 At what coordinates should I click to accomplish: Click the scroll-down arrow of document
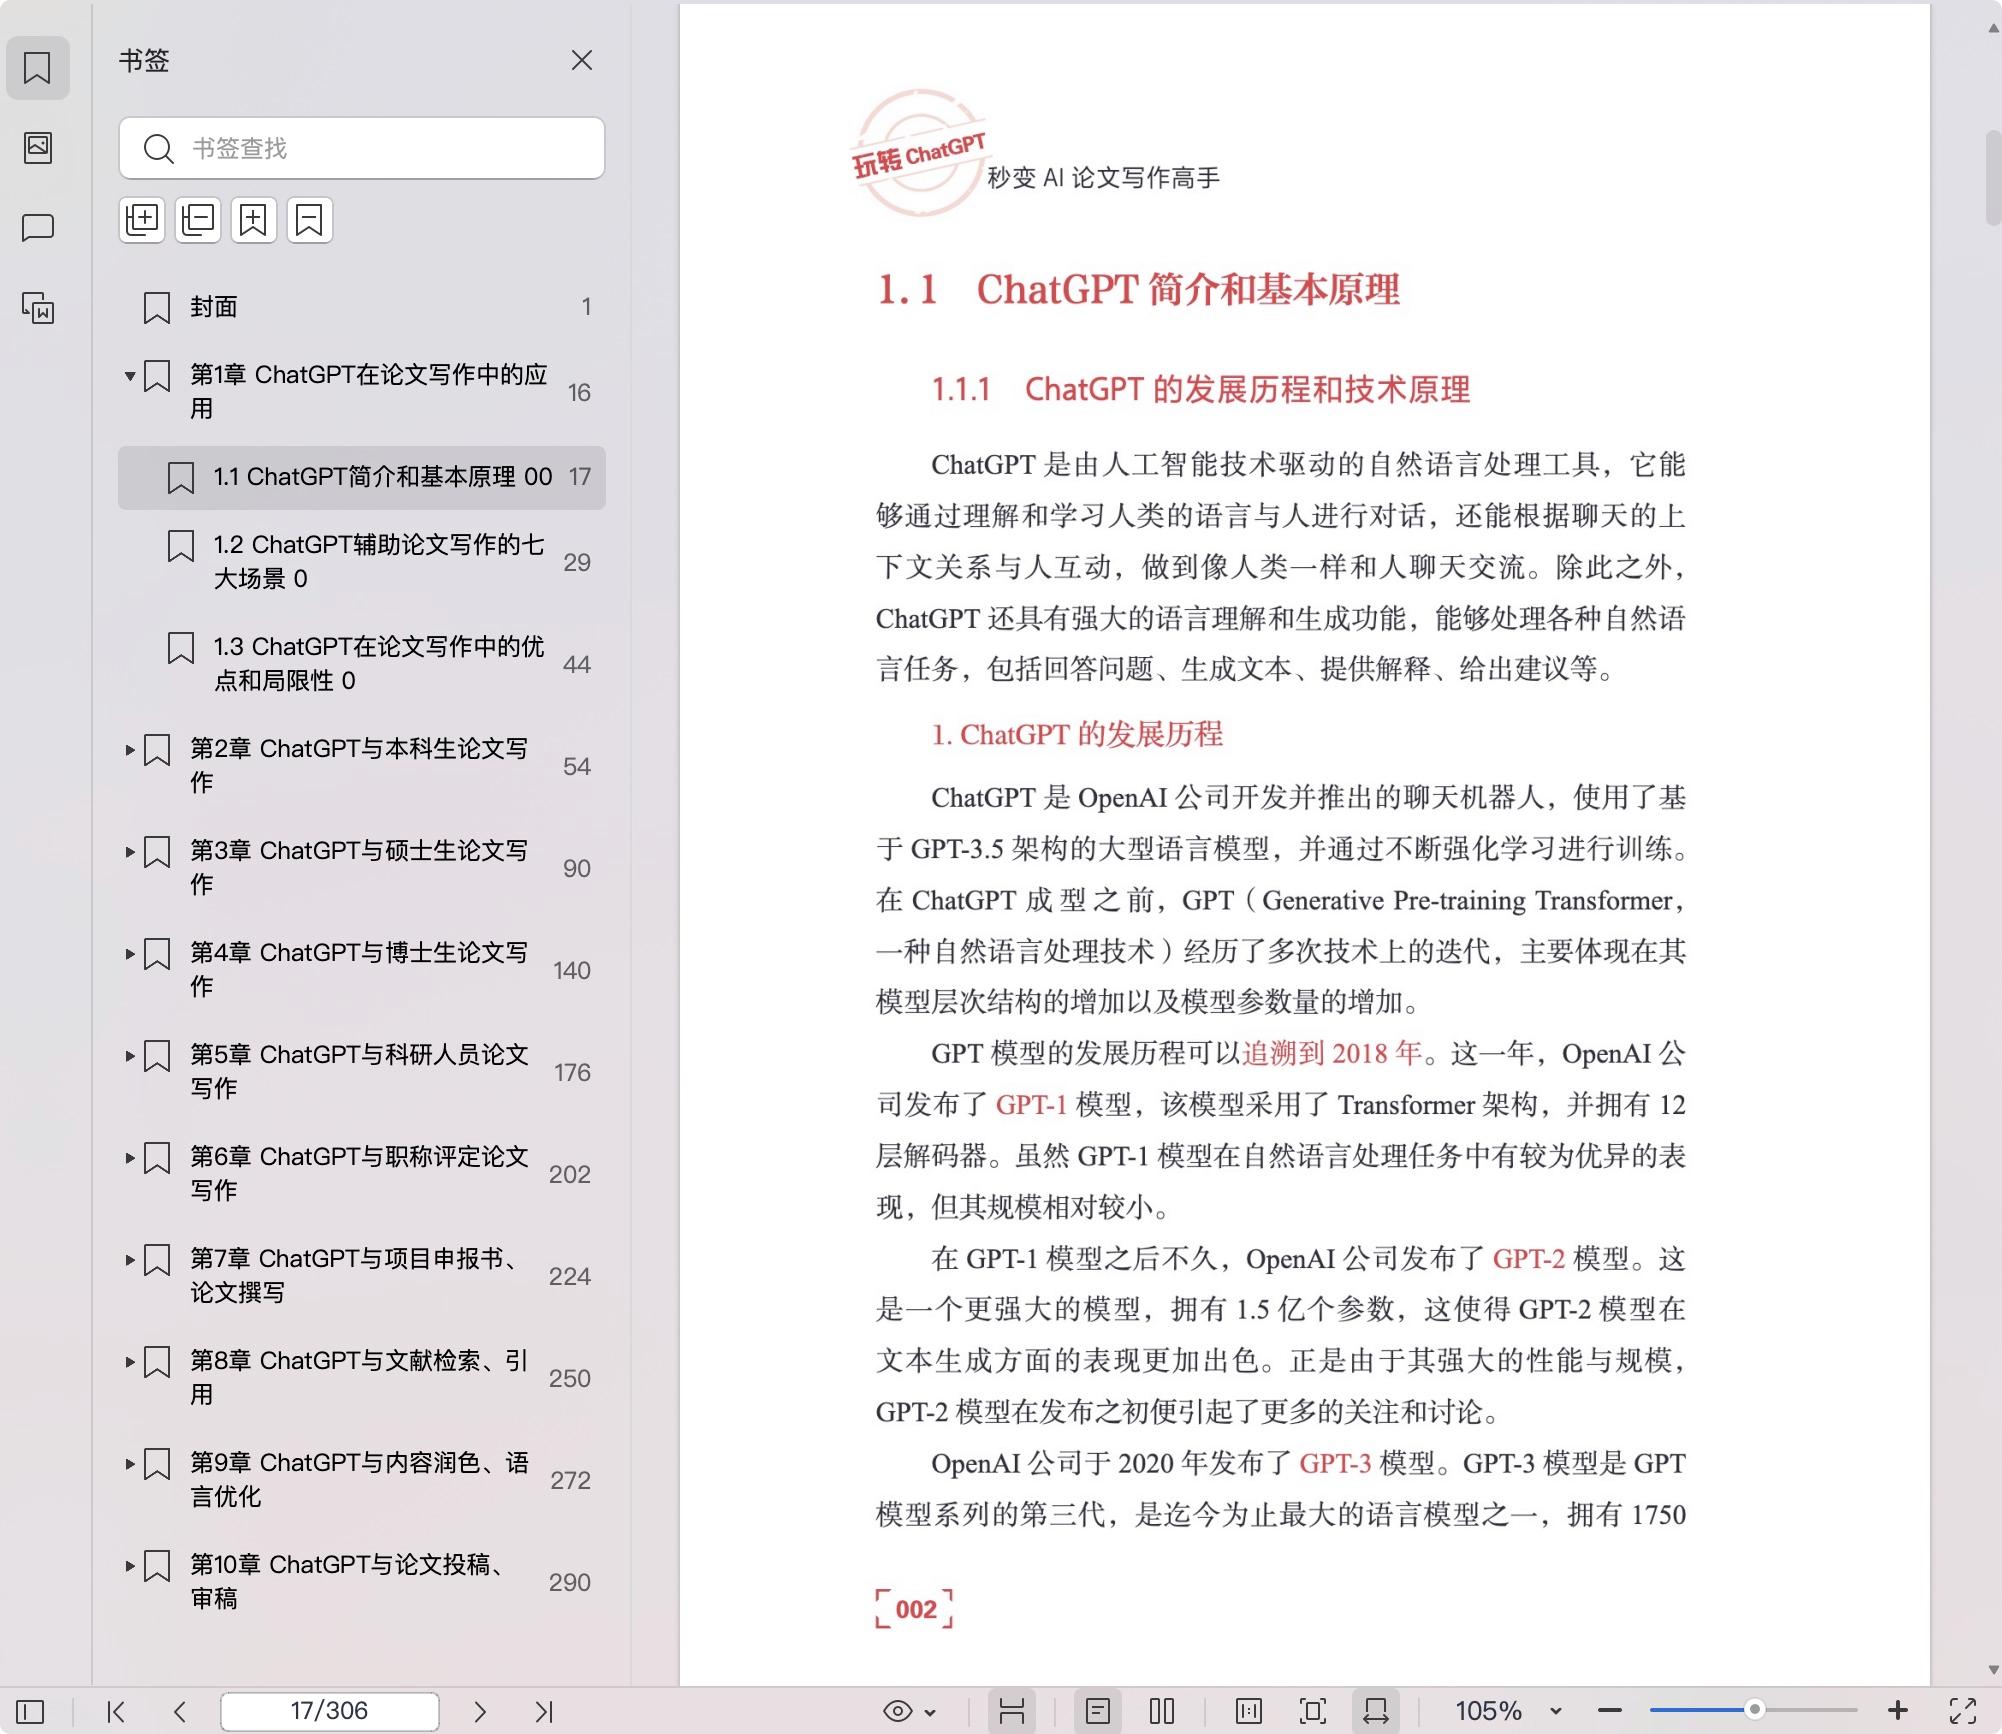pos(1992,1669)
